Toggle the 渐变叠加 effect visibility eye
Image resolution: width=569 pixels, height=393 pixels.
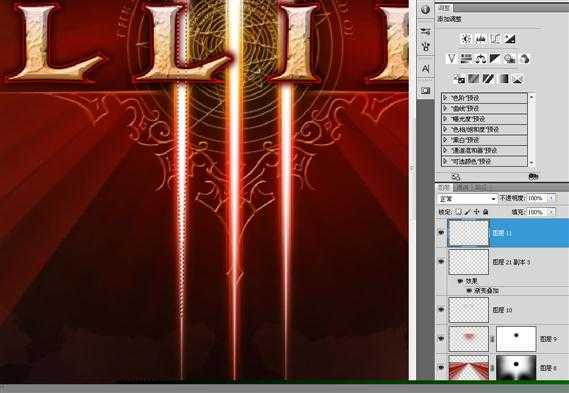tap(468, 291)
